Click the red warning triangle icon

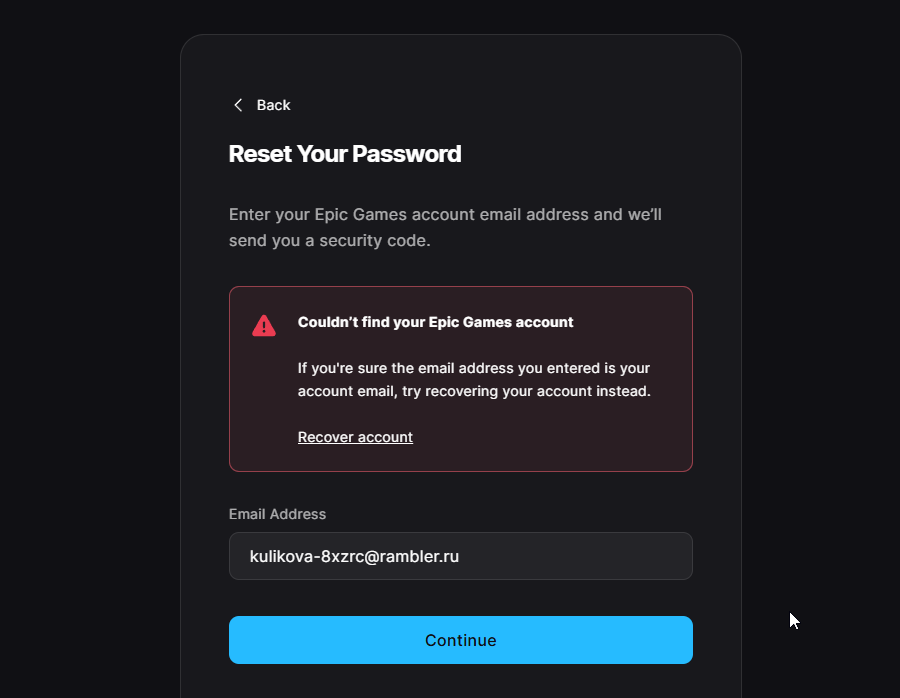[264, 325]
